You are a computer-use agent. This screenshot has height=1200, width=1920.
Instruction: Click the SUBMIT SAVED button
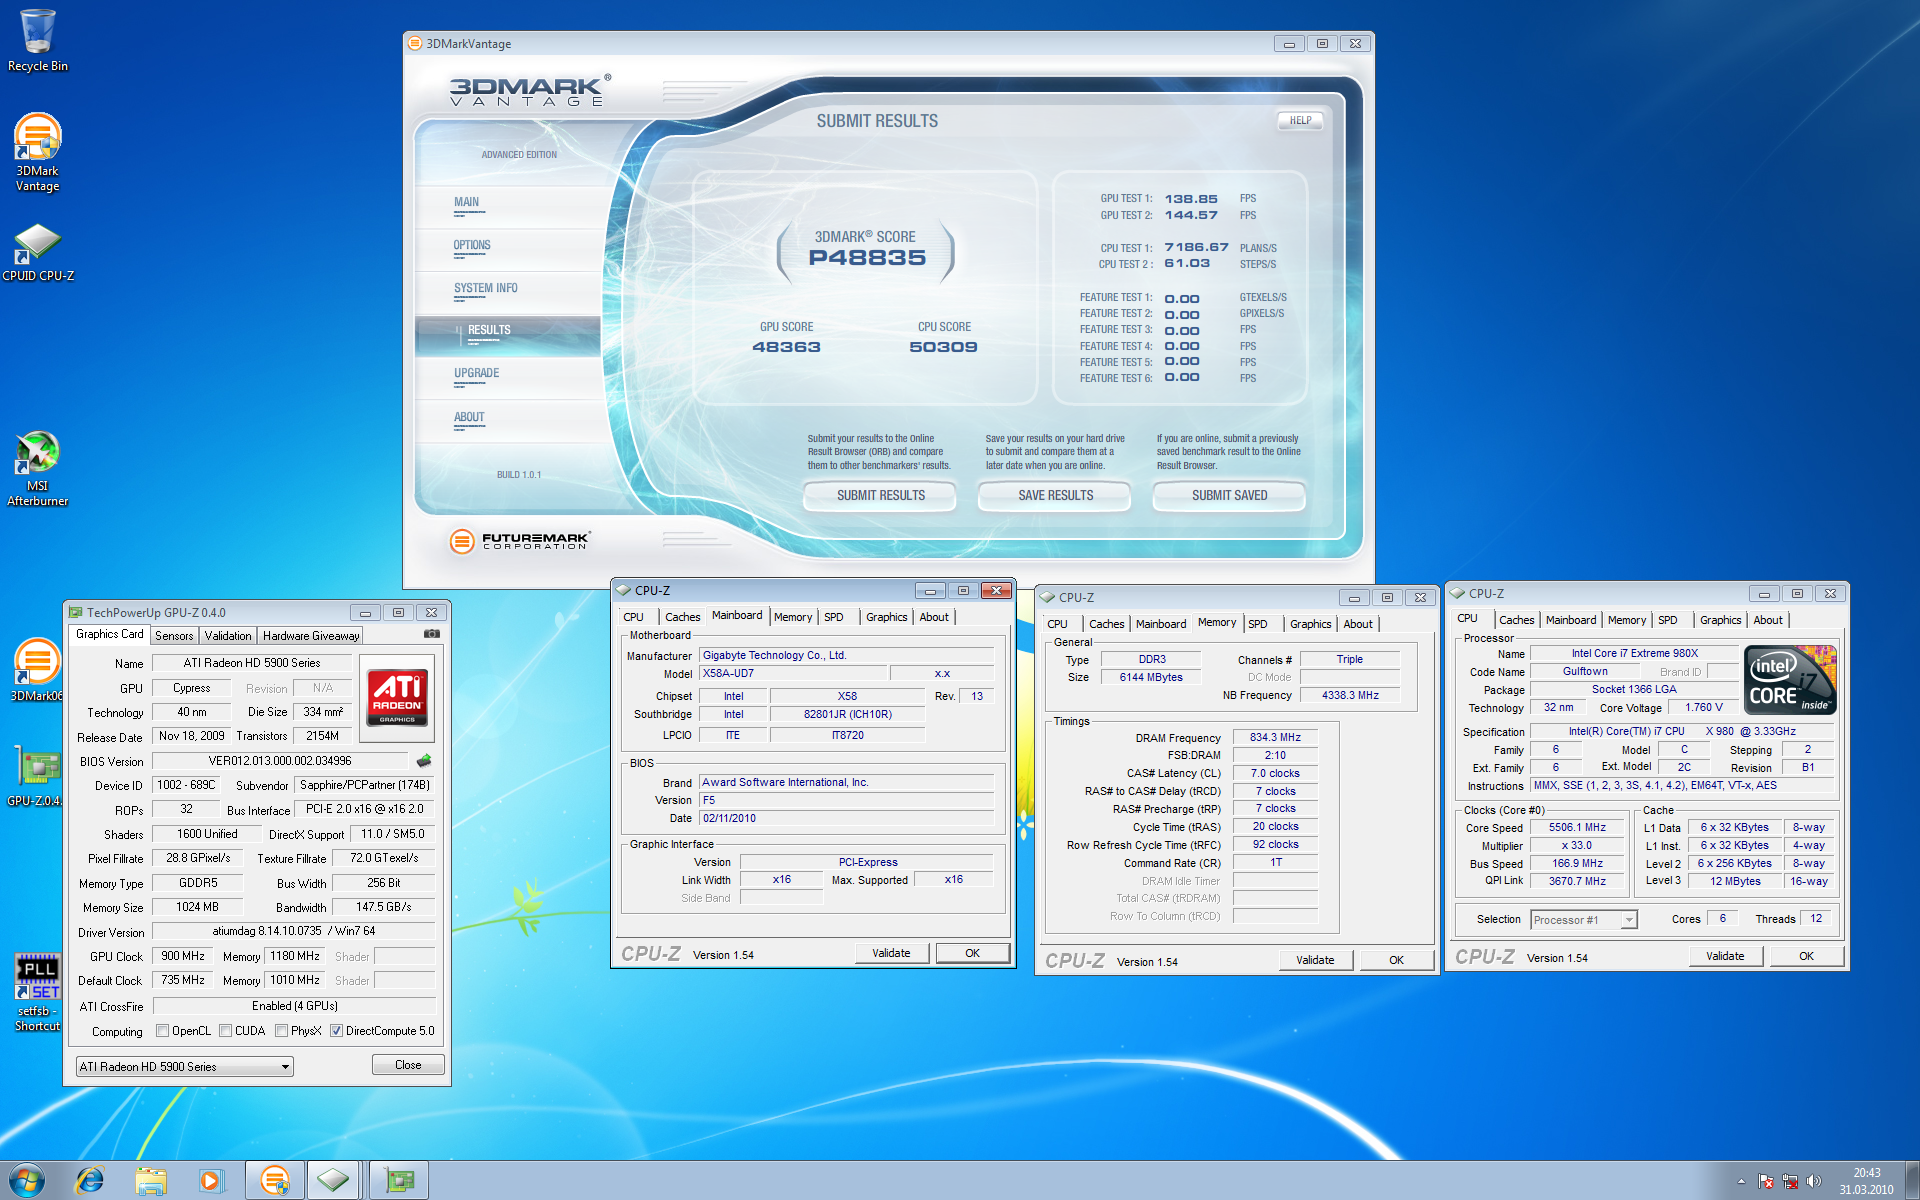click(1229, 495)
